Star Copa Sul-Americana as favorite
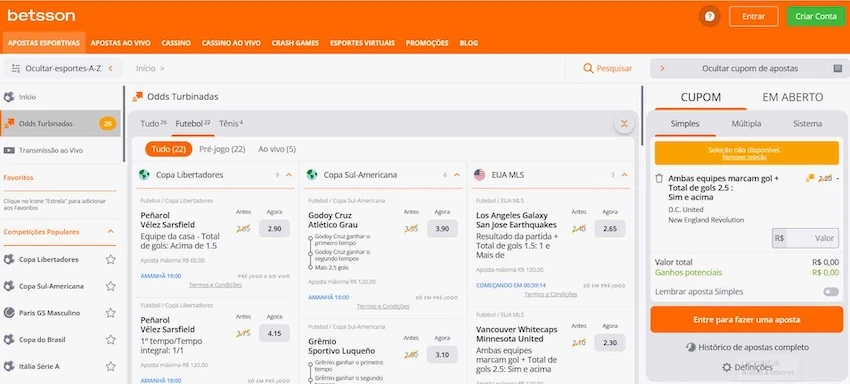This screenshot has width=850, height=384. pos(111,286)
